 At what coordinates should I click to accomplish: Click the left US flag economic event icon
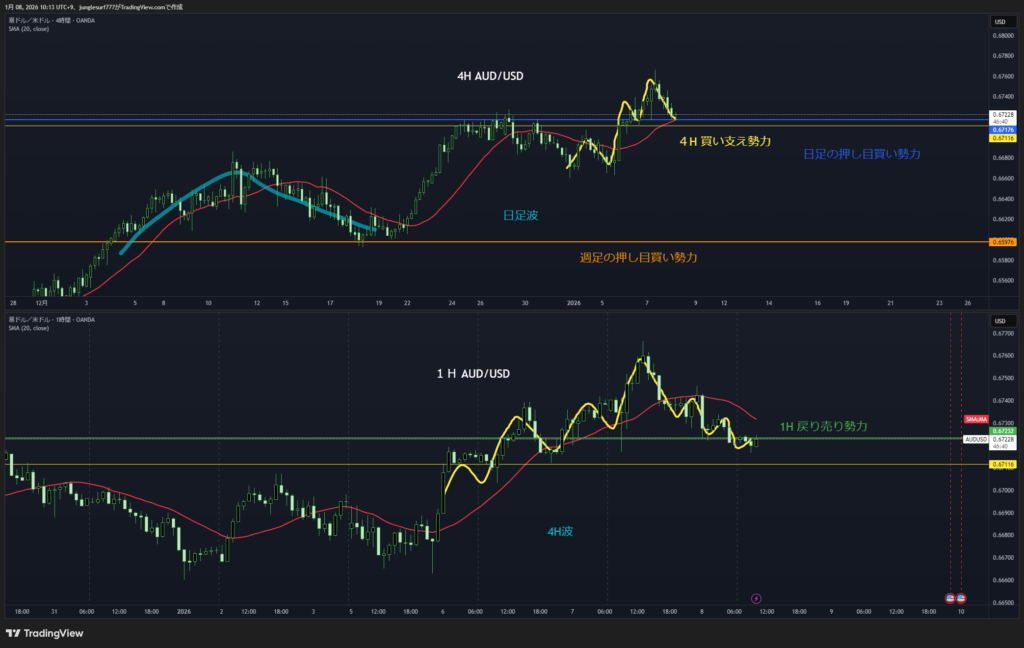tap(950, 597)
